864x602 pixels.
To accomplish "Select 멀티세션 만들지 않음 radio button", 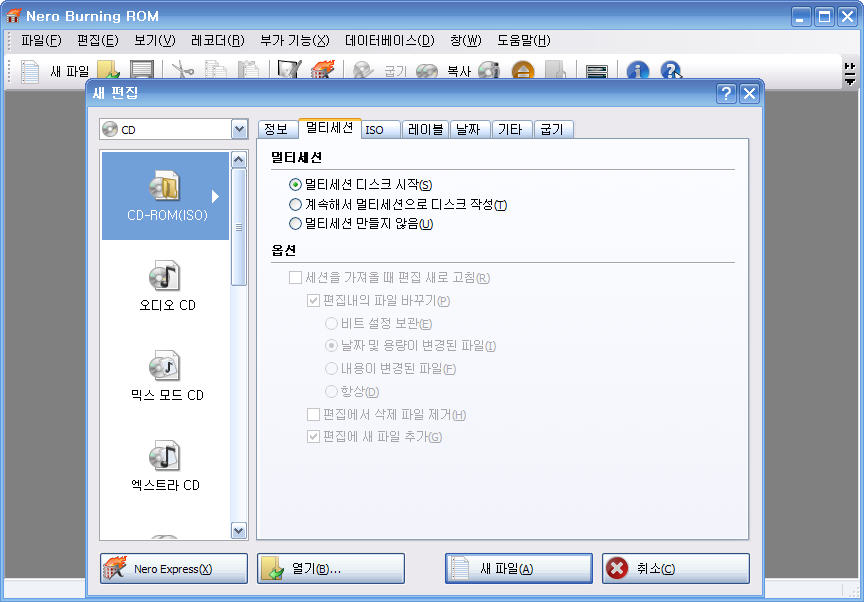I will [295, 224].
